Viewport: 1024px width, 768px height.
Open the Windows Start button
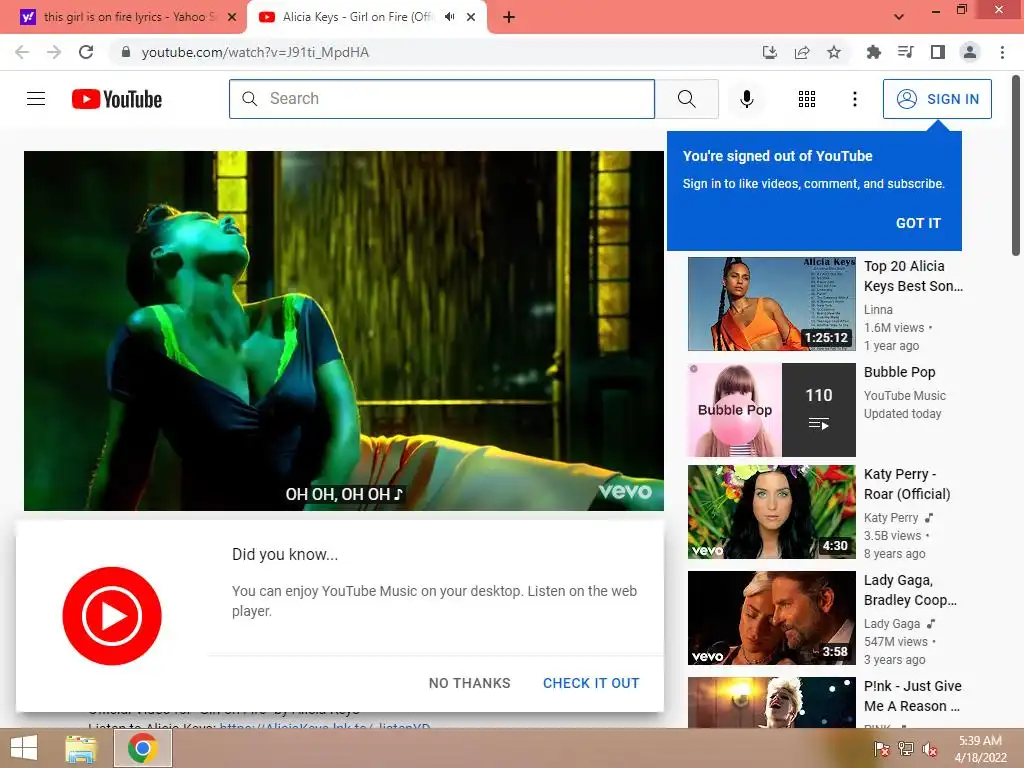24,748
